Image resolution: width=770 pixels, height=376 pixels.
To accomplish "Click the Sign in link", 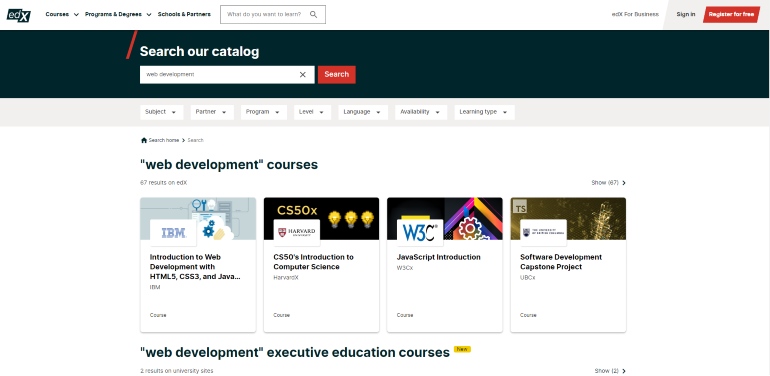I will pos(686,14).
